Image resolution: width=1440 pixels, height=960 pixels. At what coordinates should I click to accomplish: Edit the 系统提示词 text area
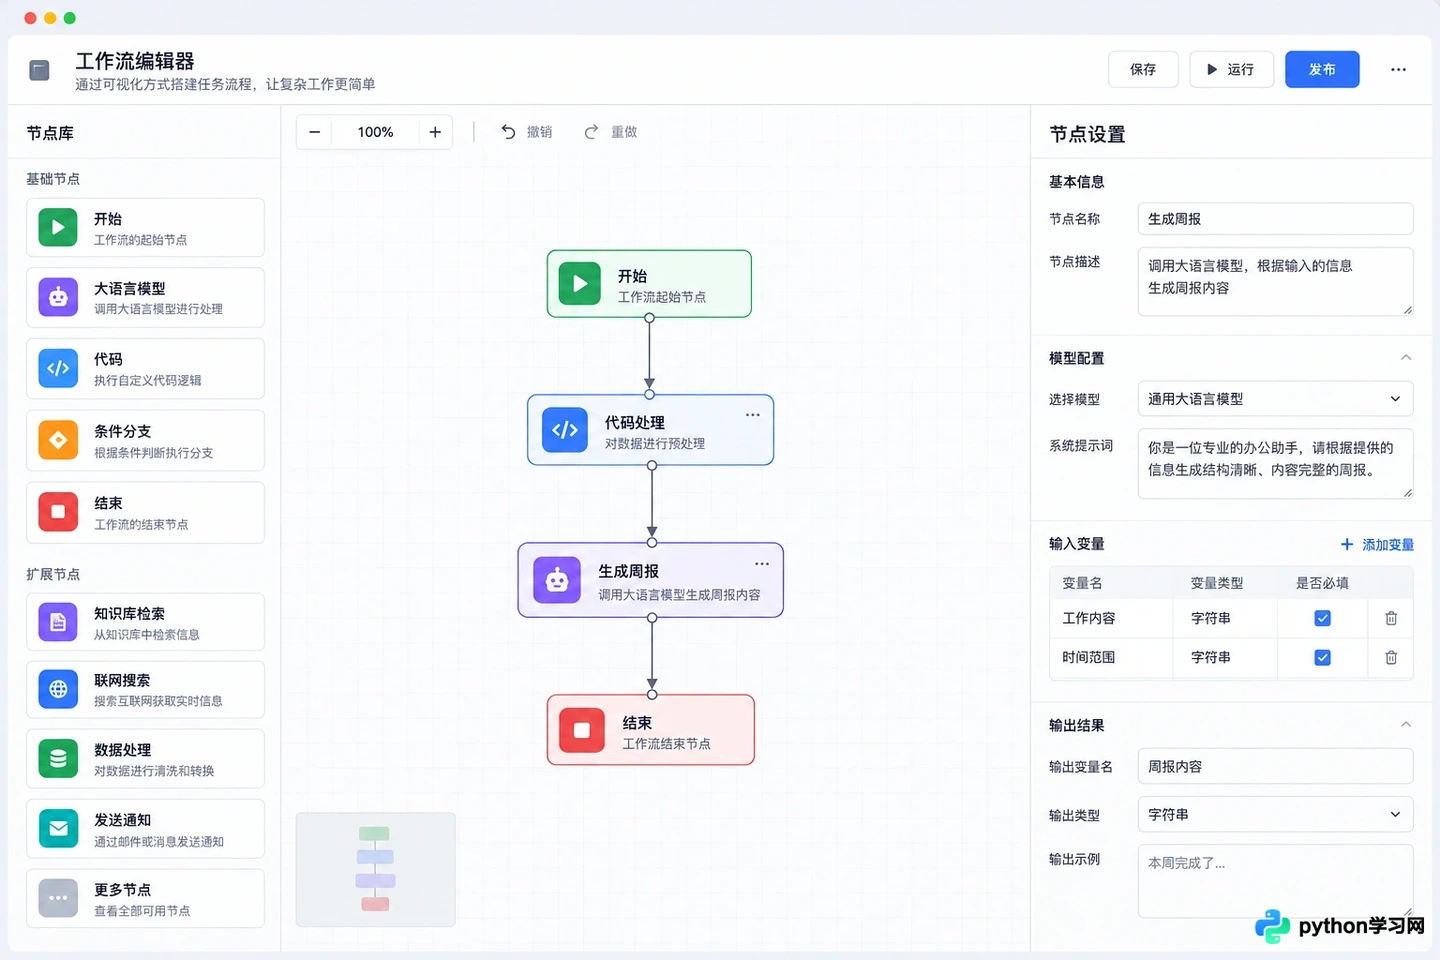pos(1276,463)
